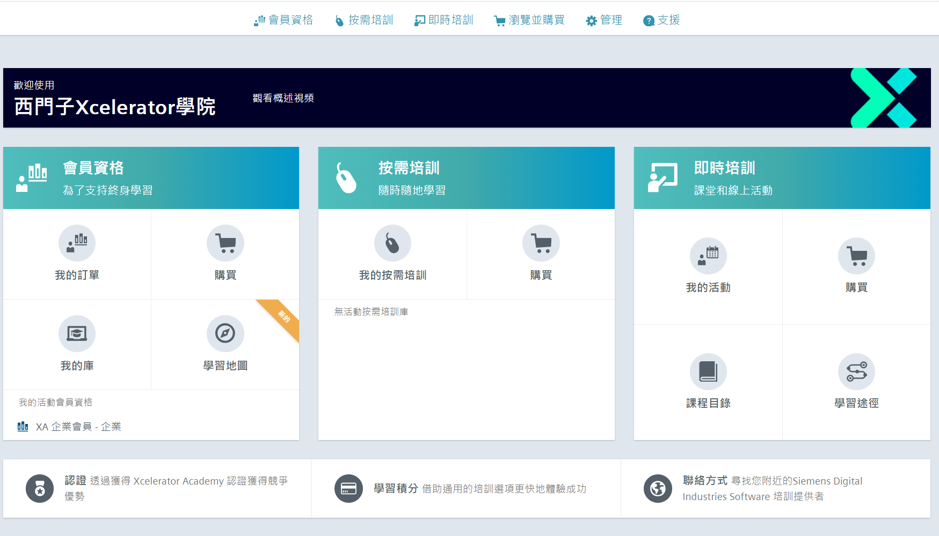This screenshot has height=536, width=939.
Task: Click the 西門子Xcelerator學院 title
Action: [115, 107]
